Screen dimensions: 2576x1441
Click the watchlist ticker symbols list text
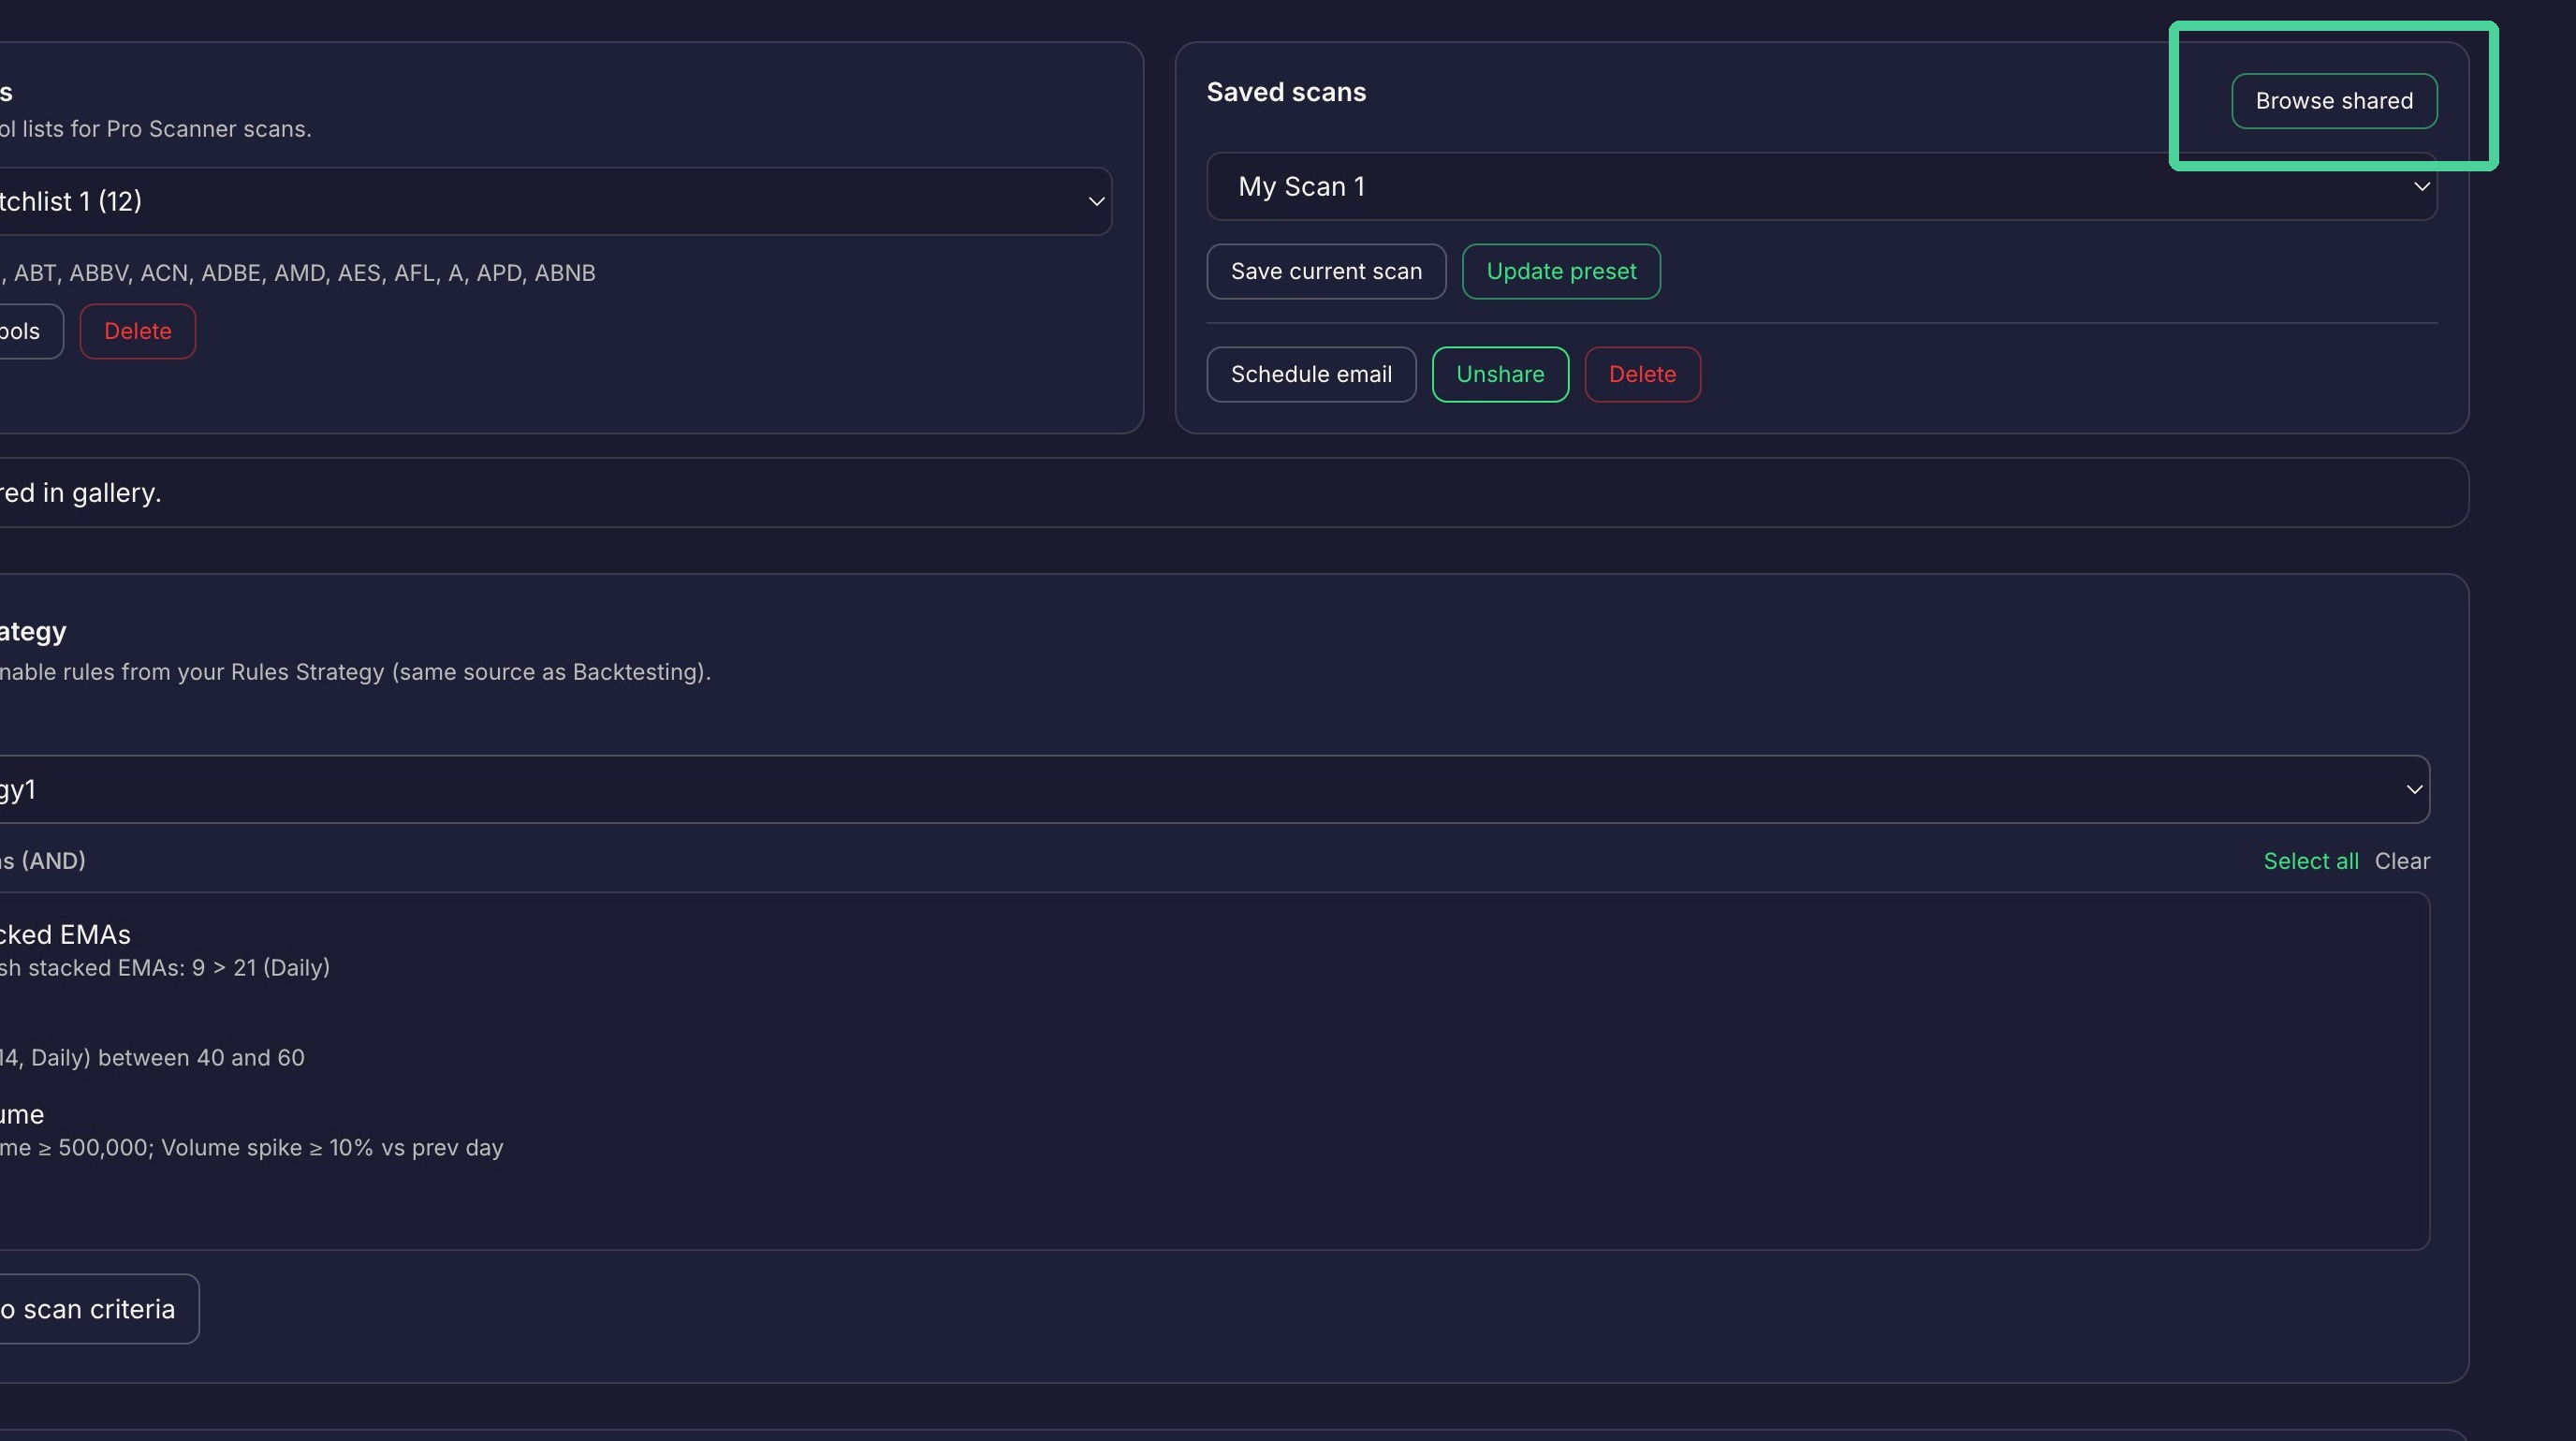[298, 273]
